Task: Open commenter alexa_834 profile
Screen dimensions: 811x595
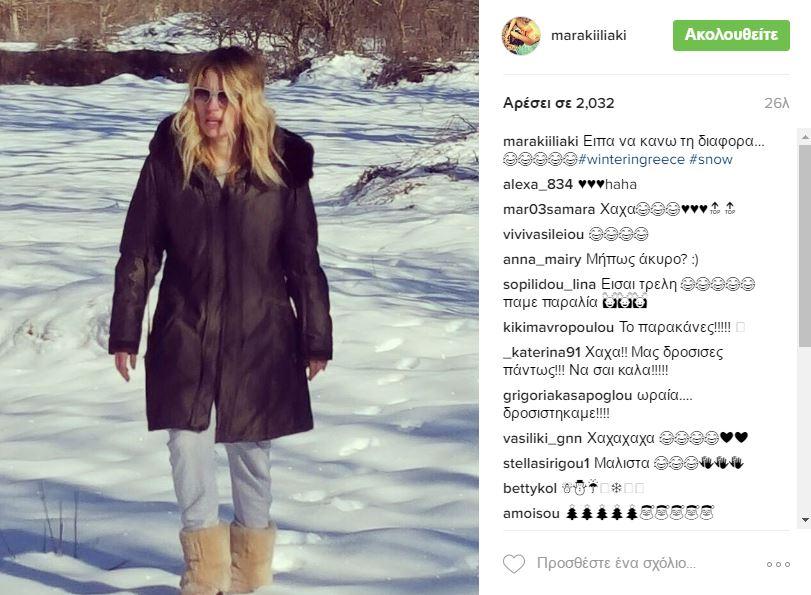Action: click(x=537, y=184)
